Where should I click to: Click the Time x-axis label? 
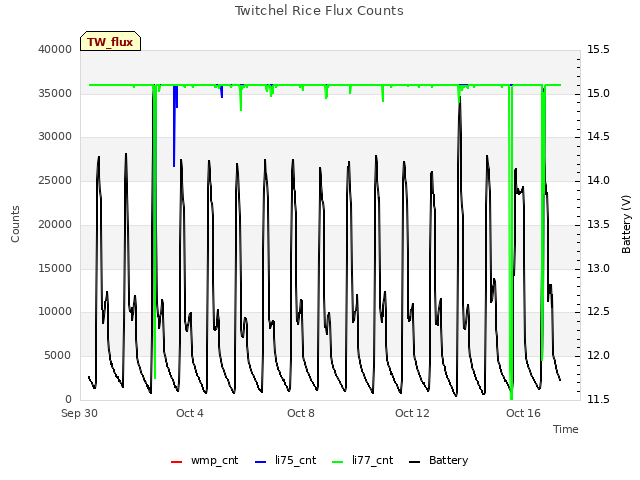click(x=566, y=429)
